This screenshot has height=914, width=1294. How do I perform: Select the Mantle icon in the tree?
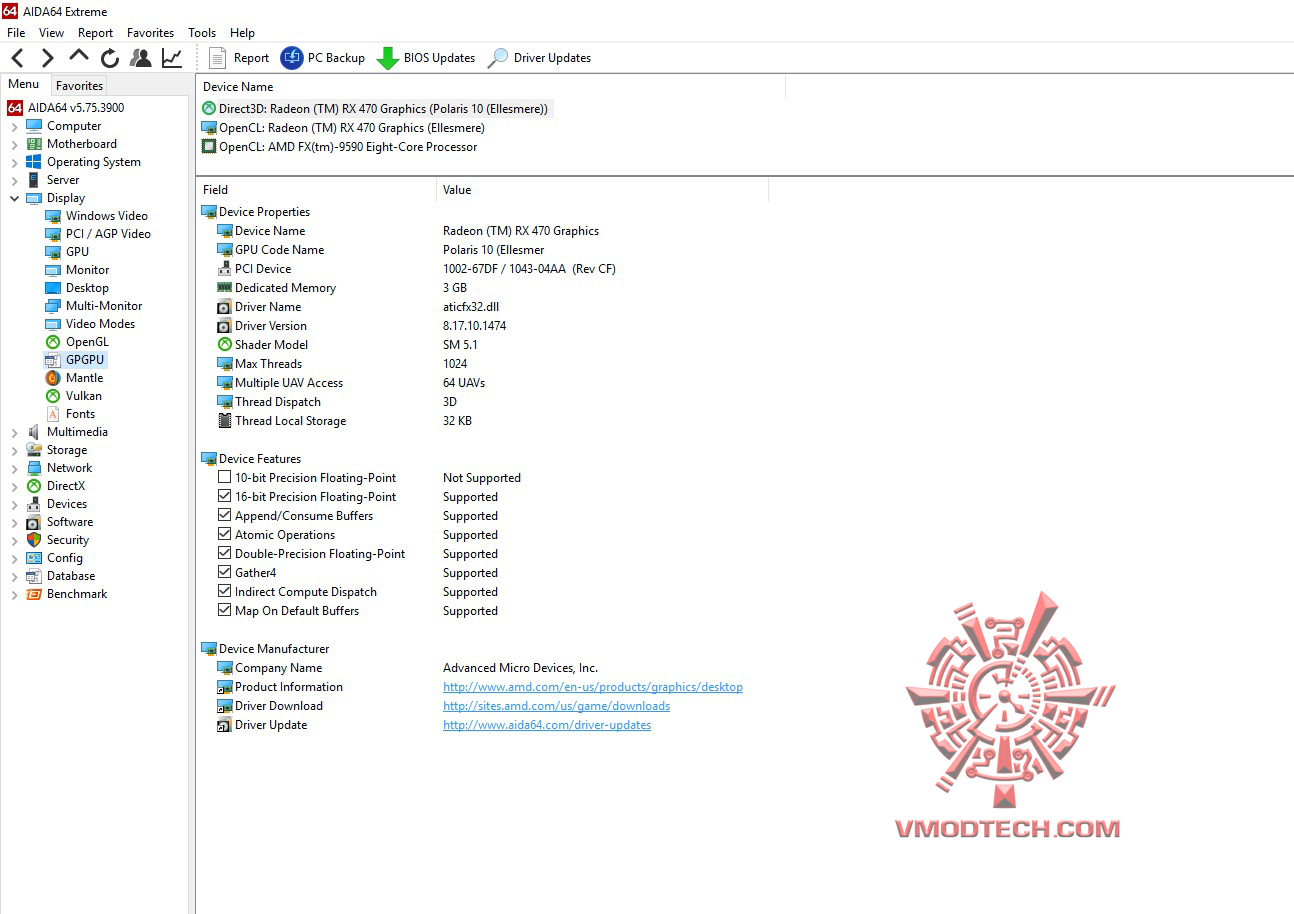click(54, 378)
